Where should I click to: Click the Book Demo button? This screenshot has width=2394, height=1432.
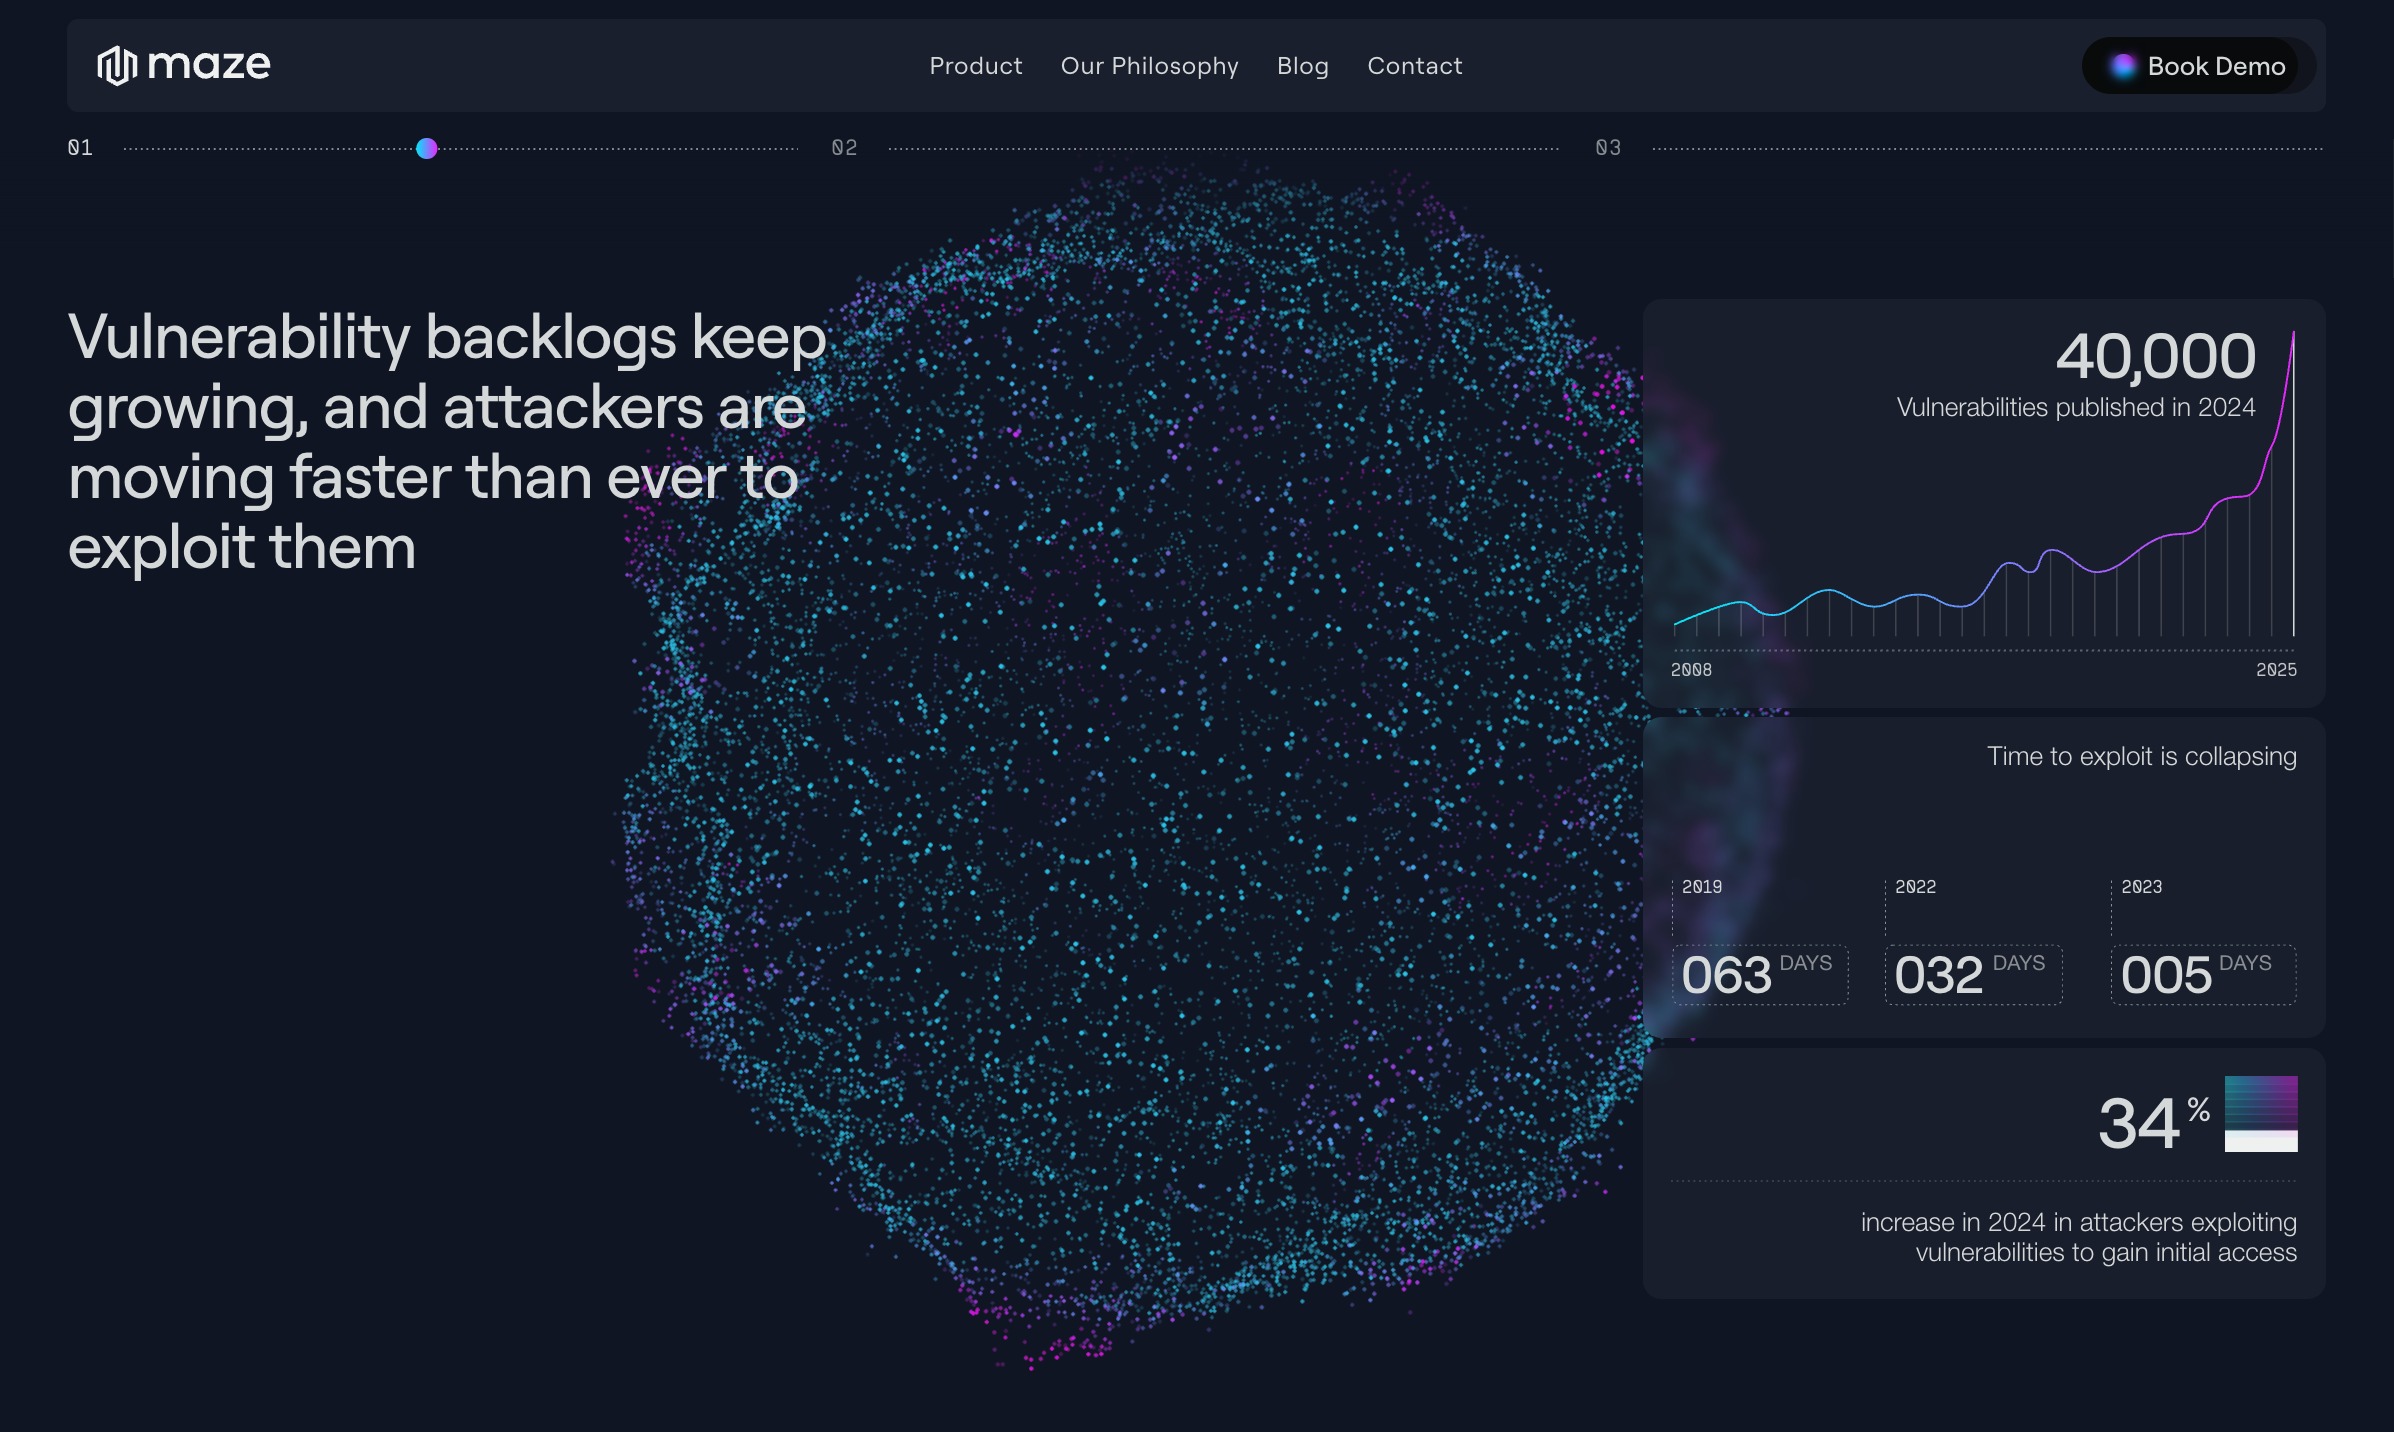coord(2198,66)
